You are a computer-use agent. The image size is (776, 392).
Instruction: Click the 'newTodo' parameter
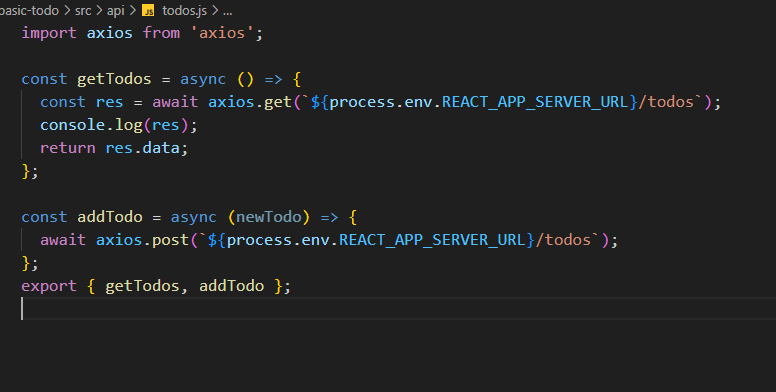click(x=268, y=217)
